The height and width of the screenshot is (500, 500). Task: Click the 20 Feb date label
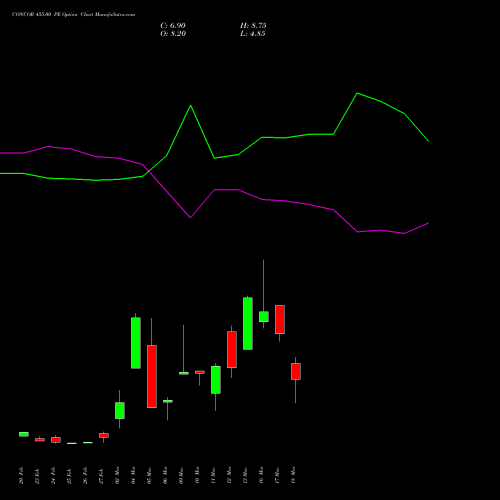(21, 475)
